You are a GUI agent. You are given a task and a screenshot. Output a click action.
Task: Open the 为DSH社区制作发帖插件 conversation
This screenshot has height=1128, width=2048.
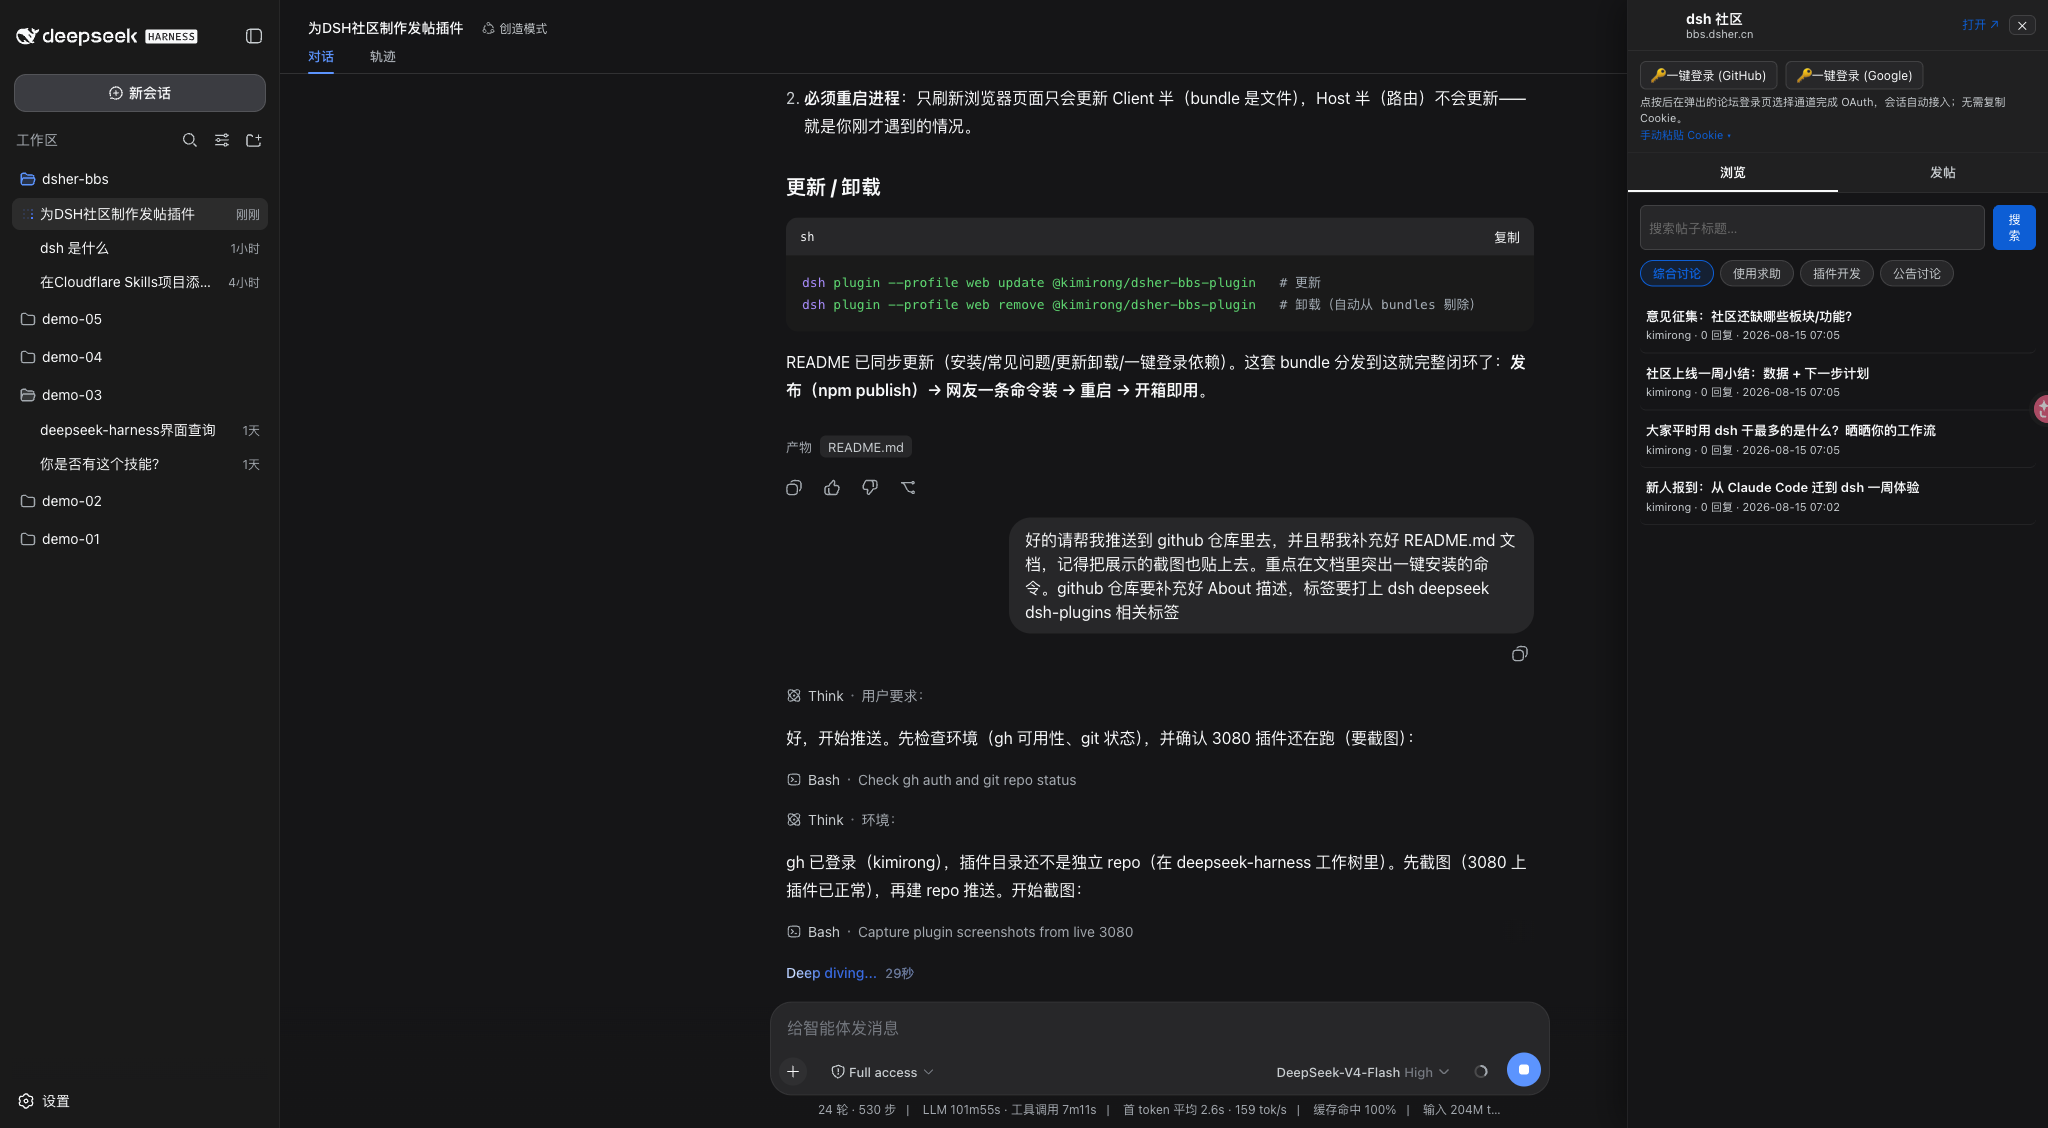pyautogui.click(x=140, y=214)
